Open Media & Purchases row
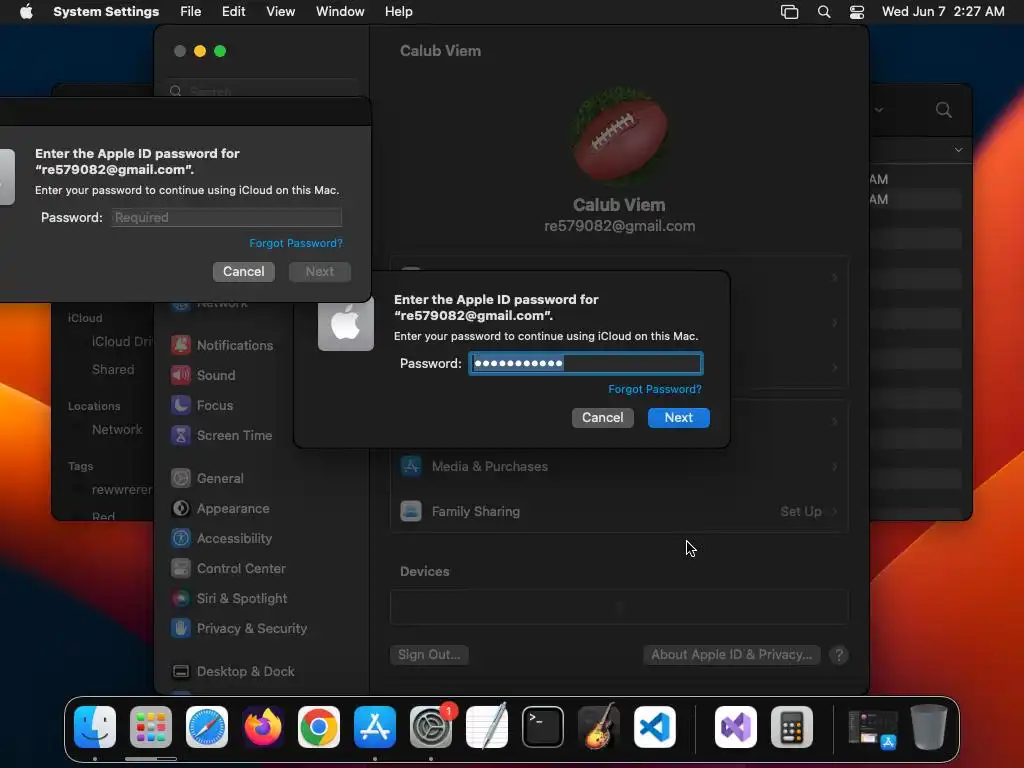Viewport: 1024px width, 768px height. 619,466
